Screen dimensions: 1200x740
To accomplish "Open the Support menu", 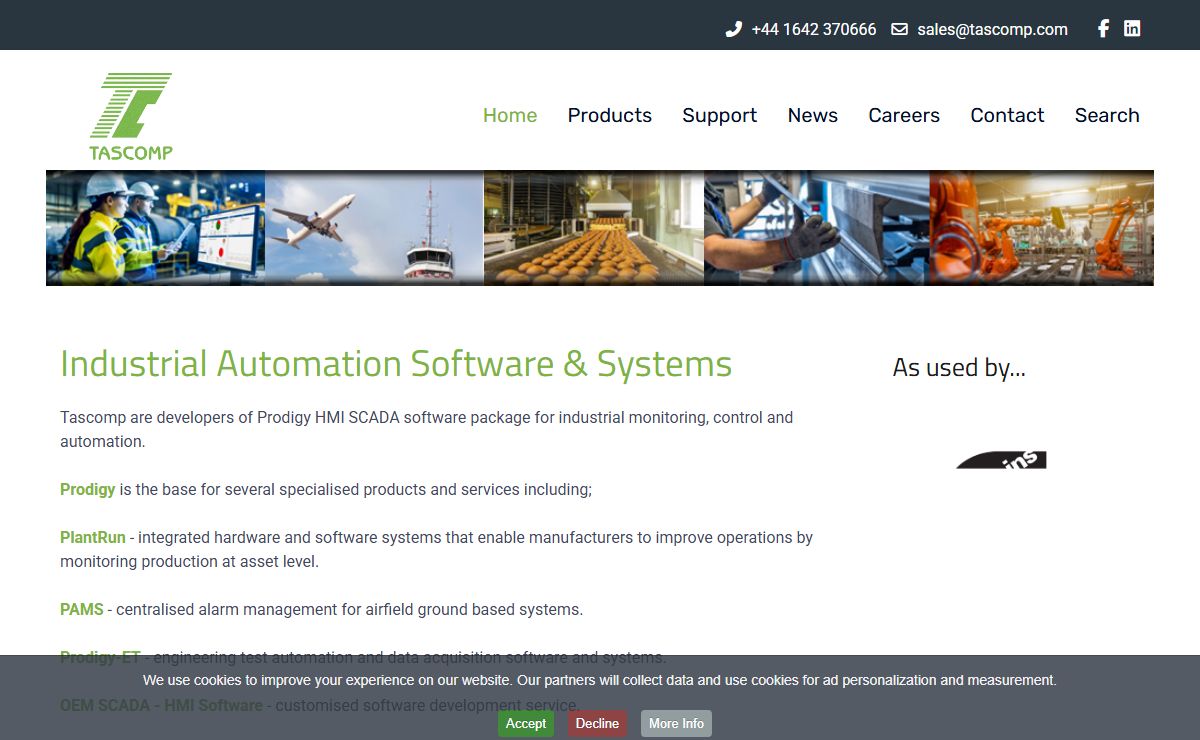I will click(720, 115).
